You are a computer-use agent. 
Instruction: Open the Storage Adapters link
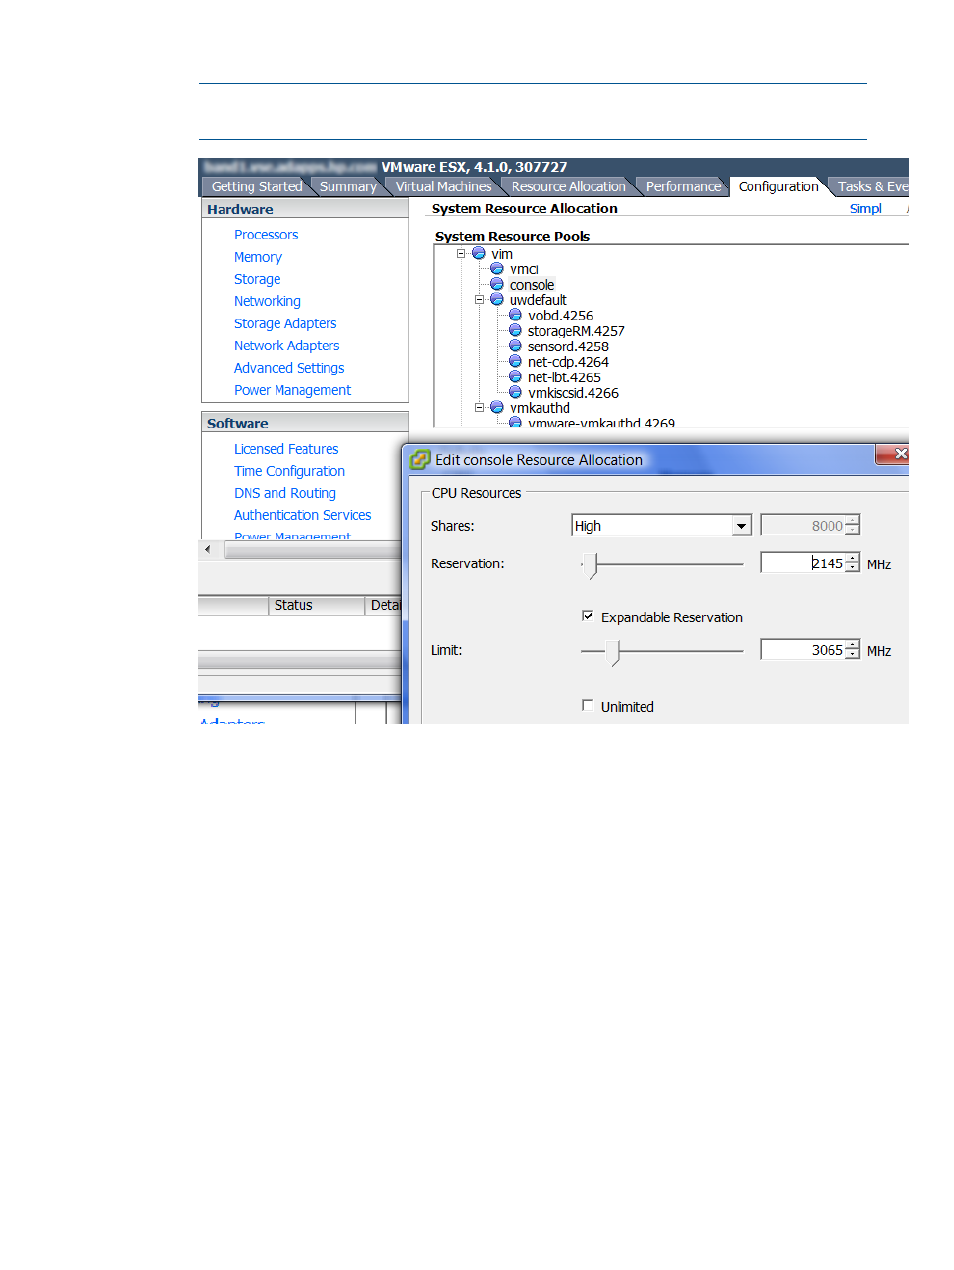coord(285,323)
